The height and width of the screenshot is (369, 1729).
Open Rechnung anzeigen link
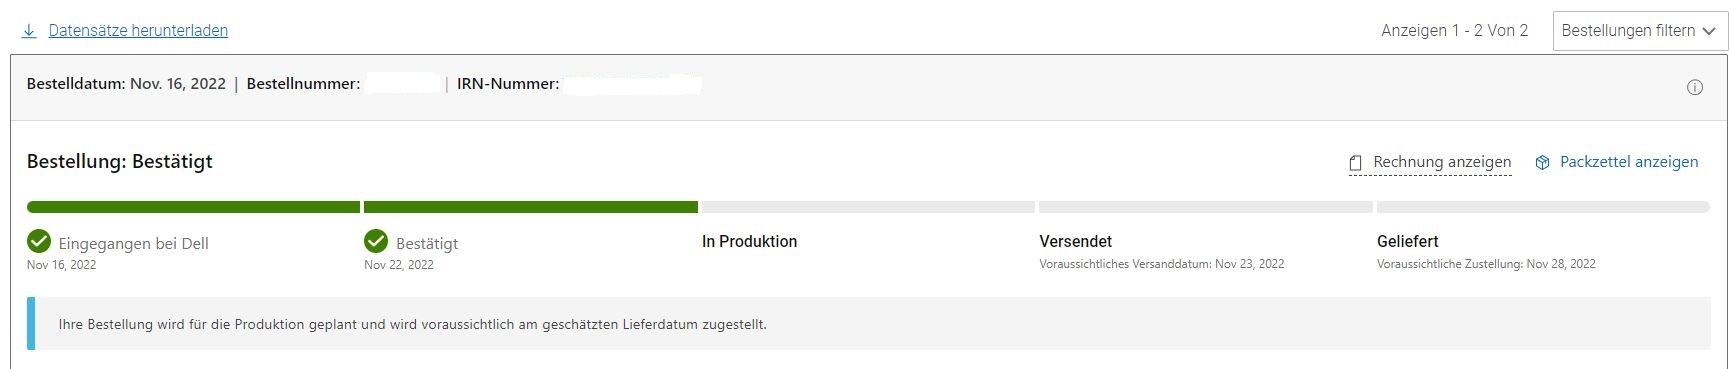click(1442, 162)
